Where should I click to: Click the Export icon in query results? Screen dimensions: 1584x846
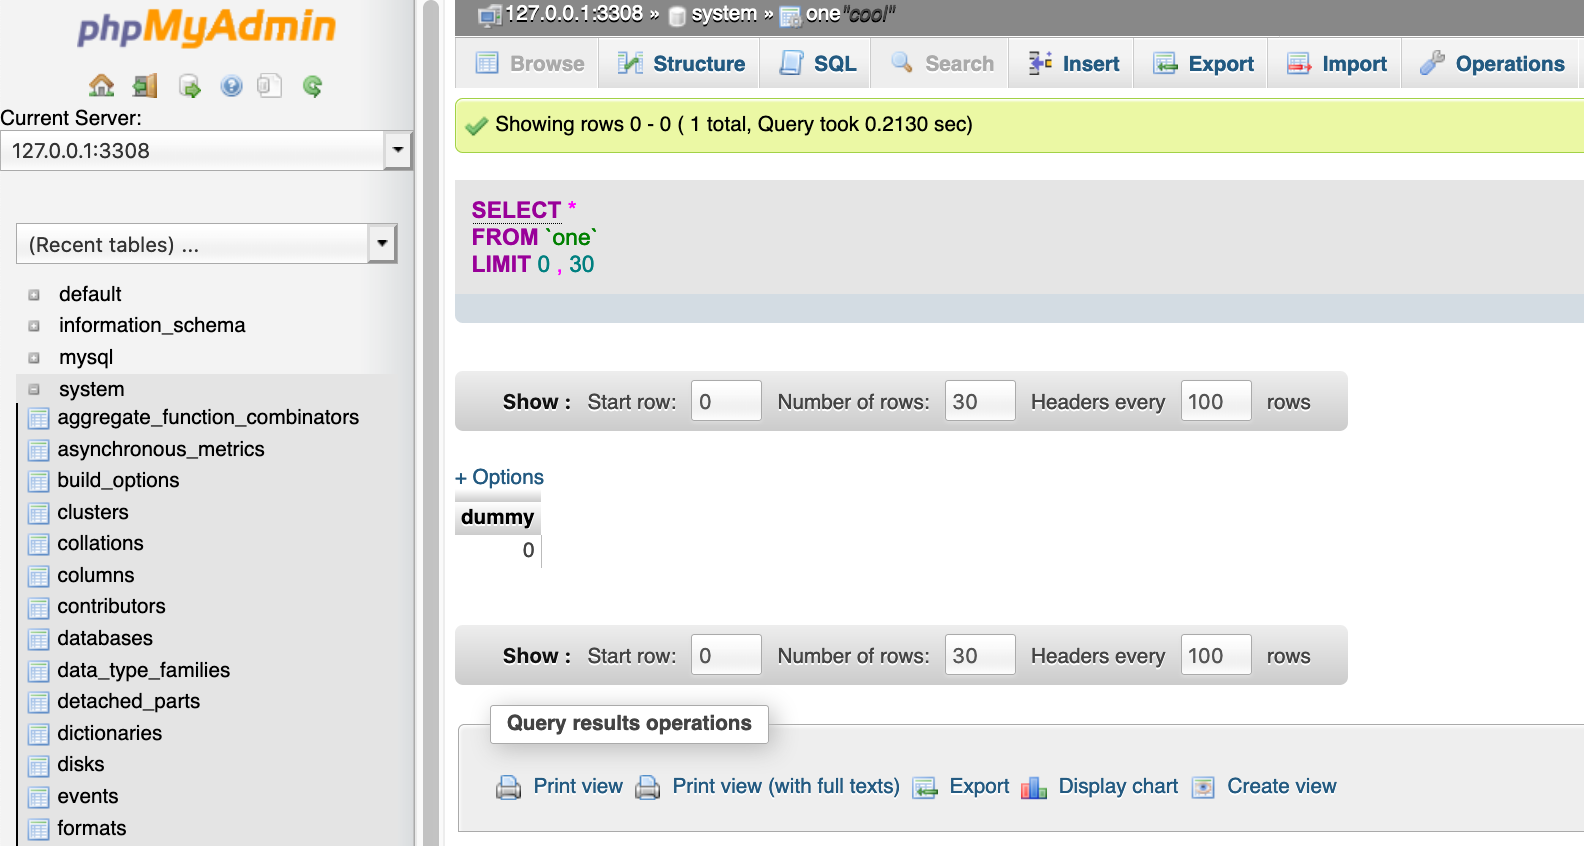[x=925, y=788]
